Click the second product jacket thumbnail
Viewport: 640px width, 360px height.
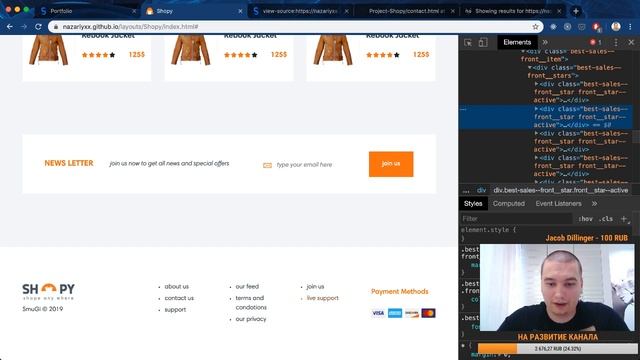(191, 50)
